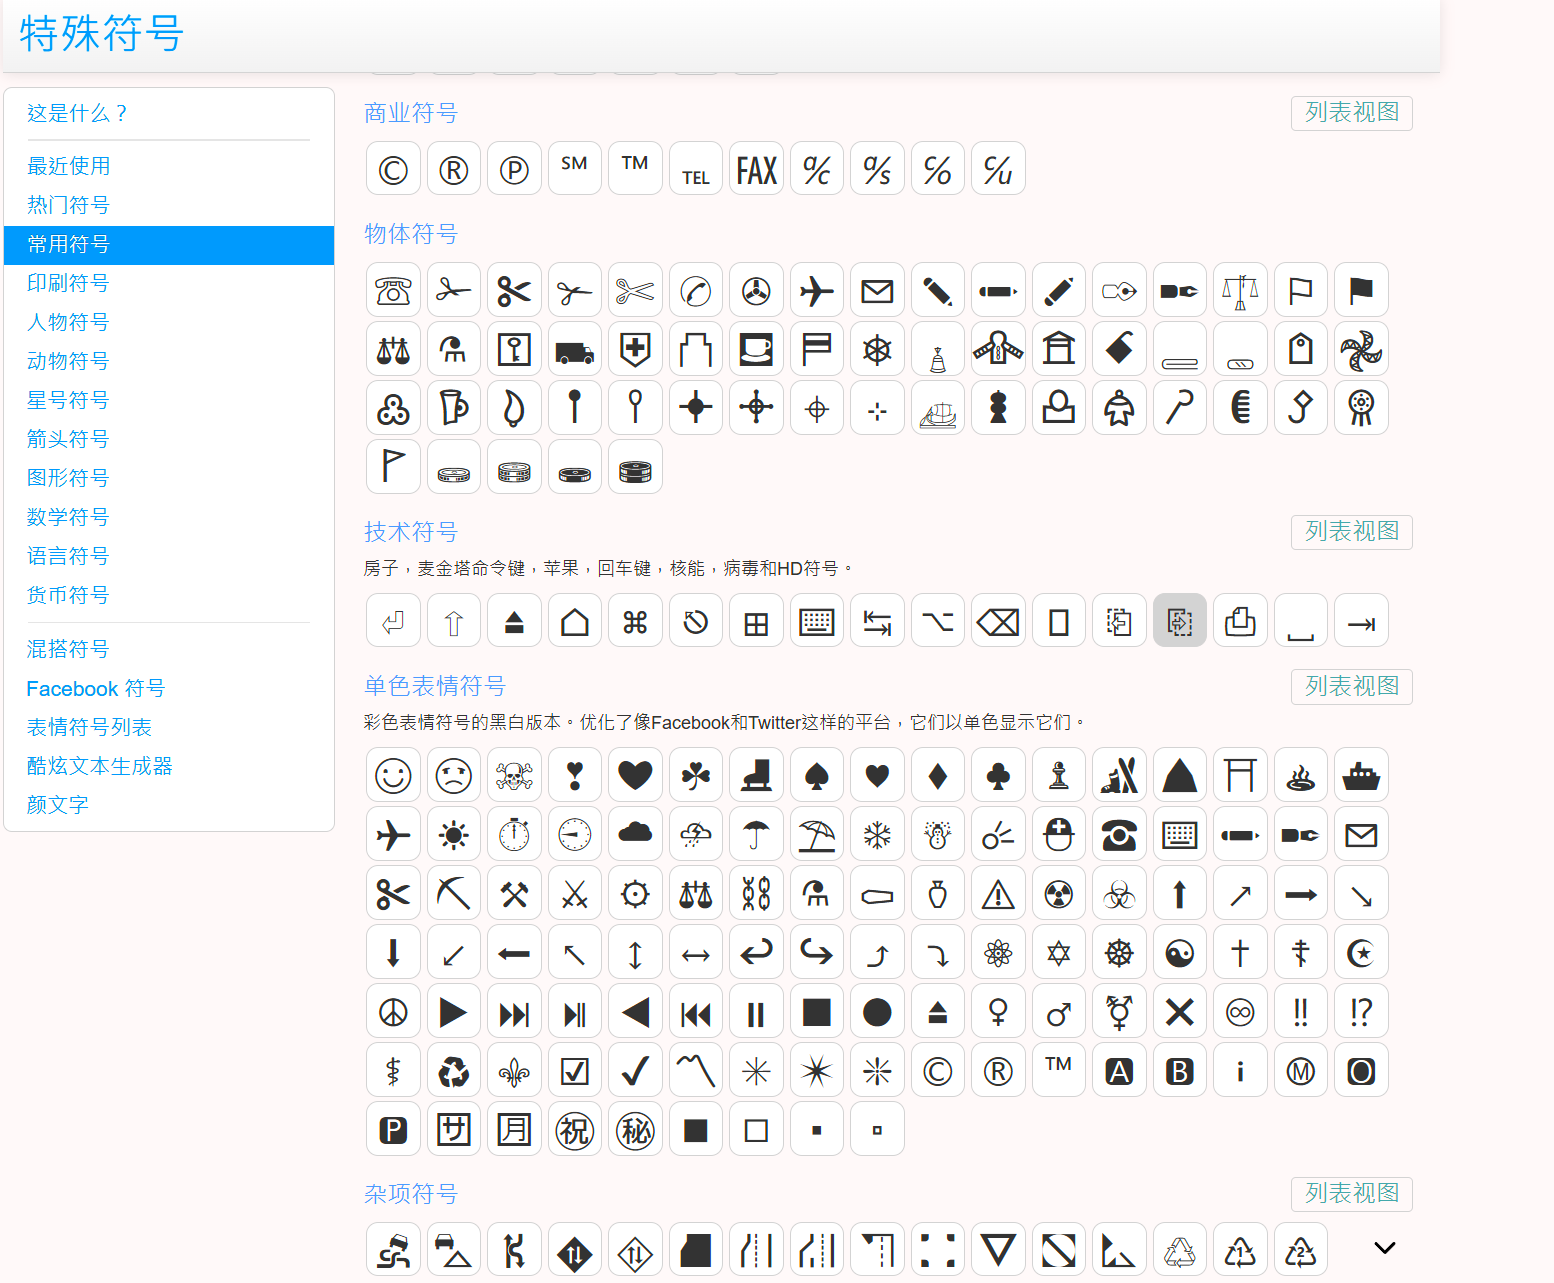1554x1283 pixels.
Task: Choose the skull and crossbones symbol
Action: point(514,776)
